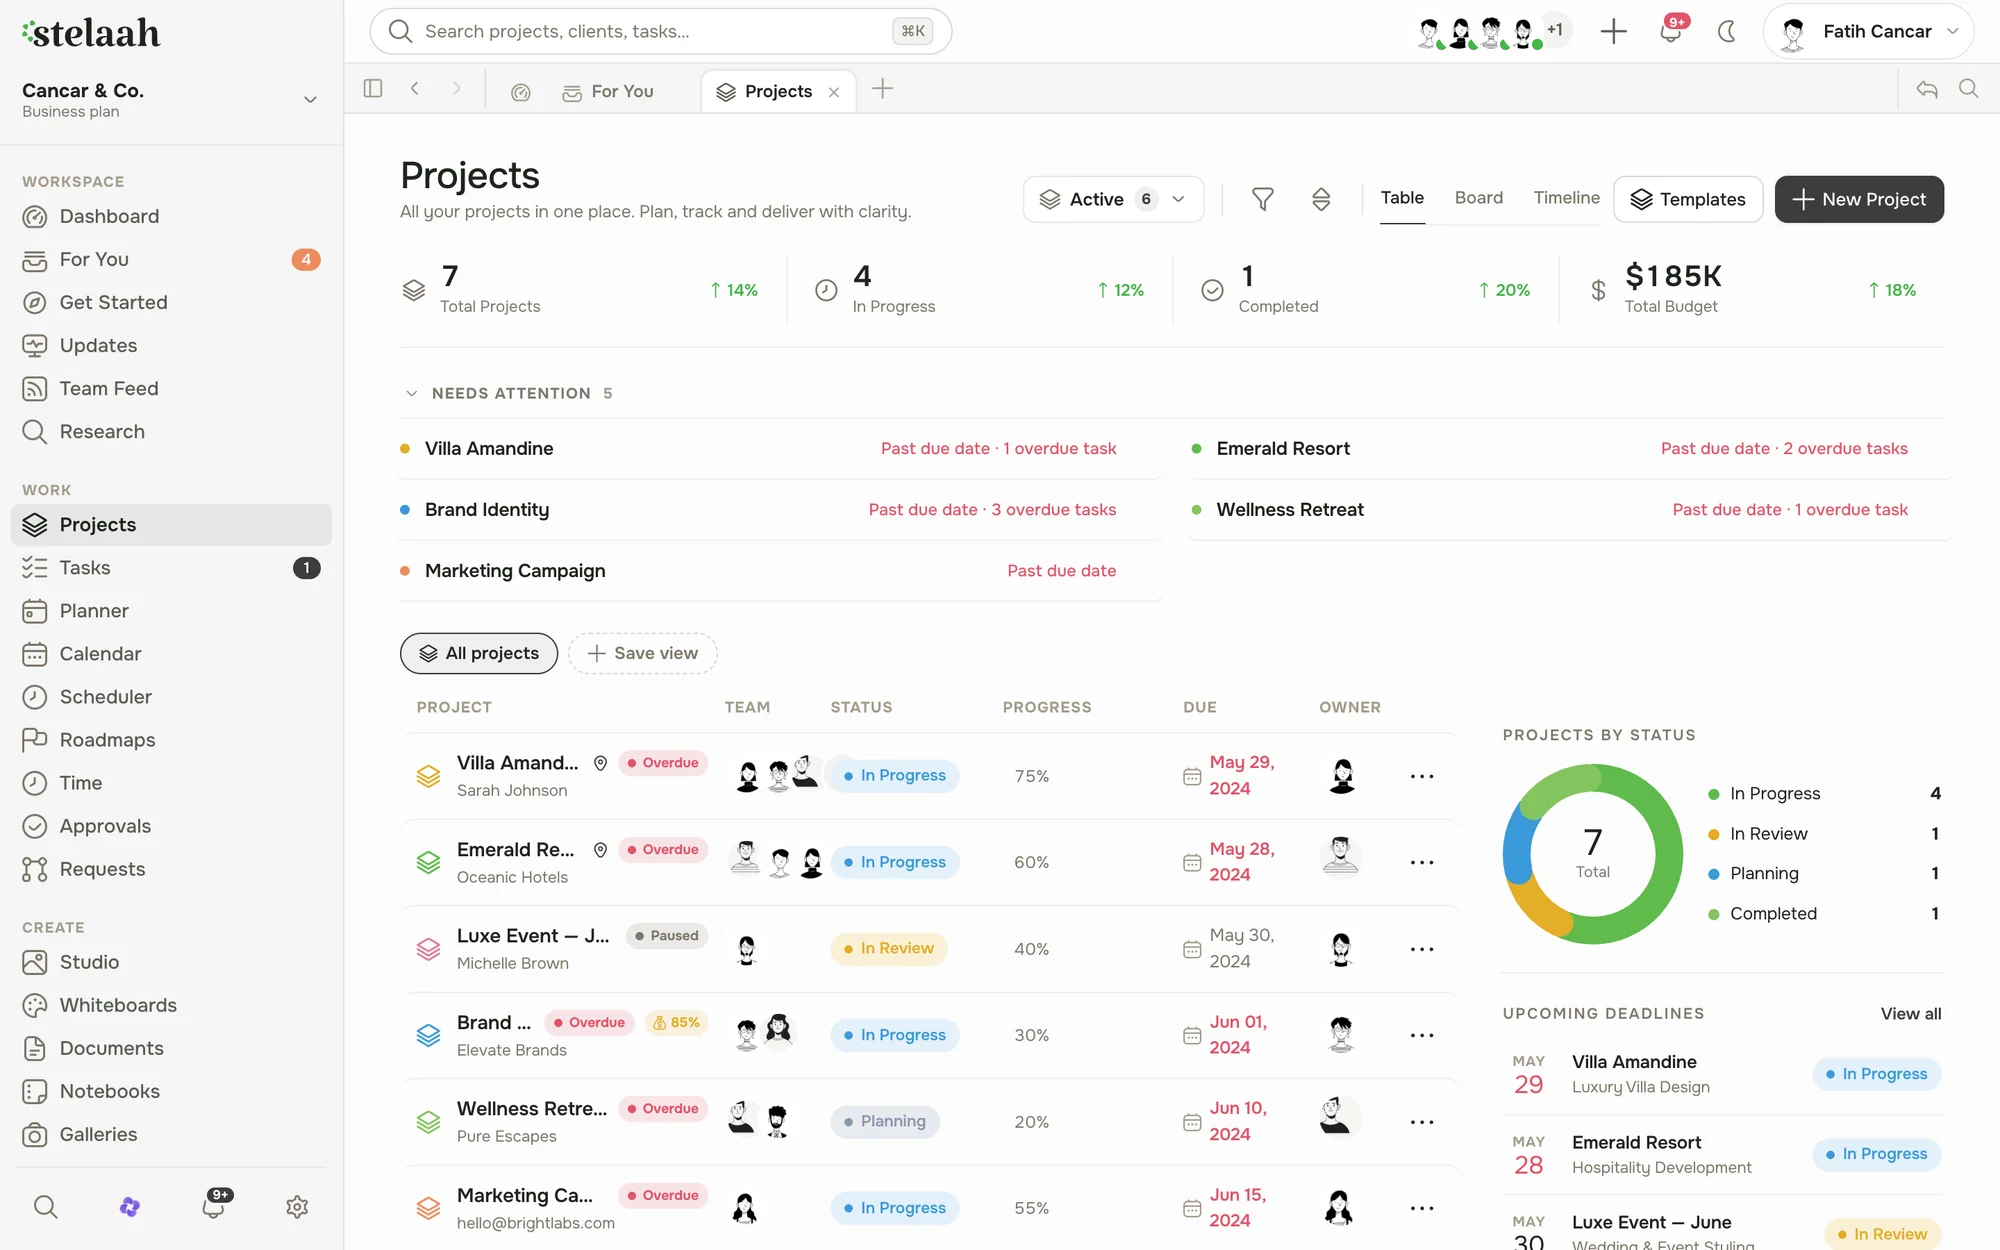Open Wellness Retreat attention item
Screen dimensions: 2000x1250
pos(1568,510)
